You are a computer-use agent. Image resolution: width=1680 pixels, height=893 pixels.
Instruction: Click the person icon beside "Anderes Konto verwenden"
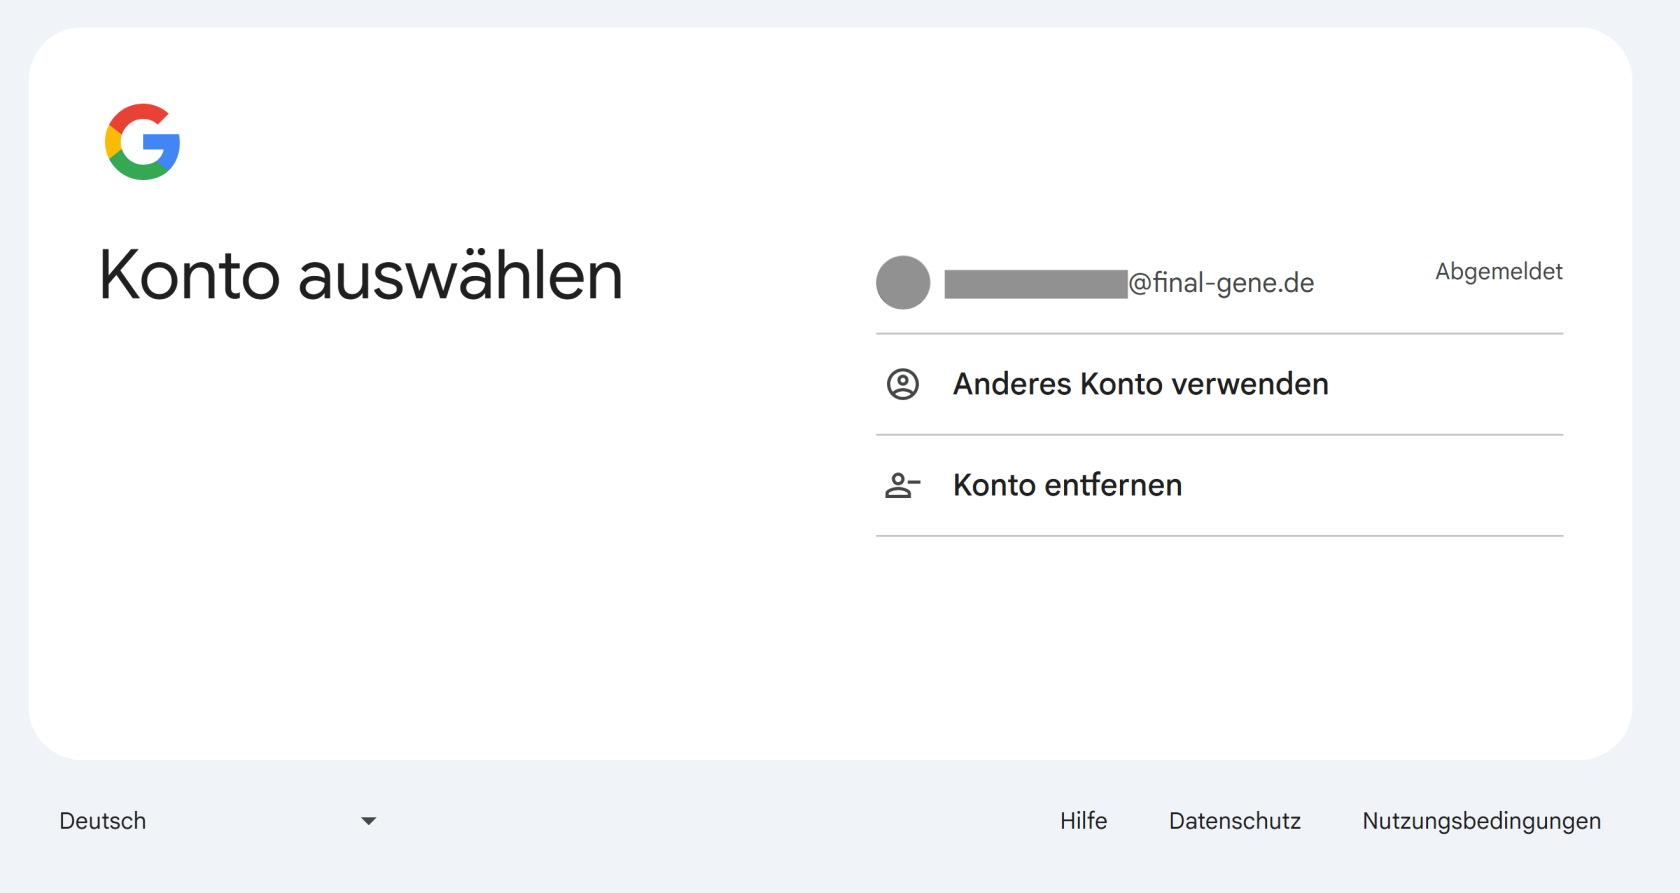coord(903,384)
